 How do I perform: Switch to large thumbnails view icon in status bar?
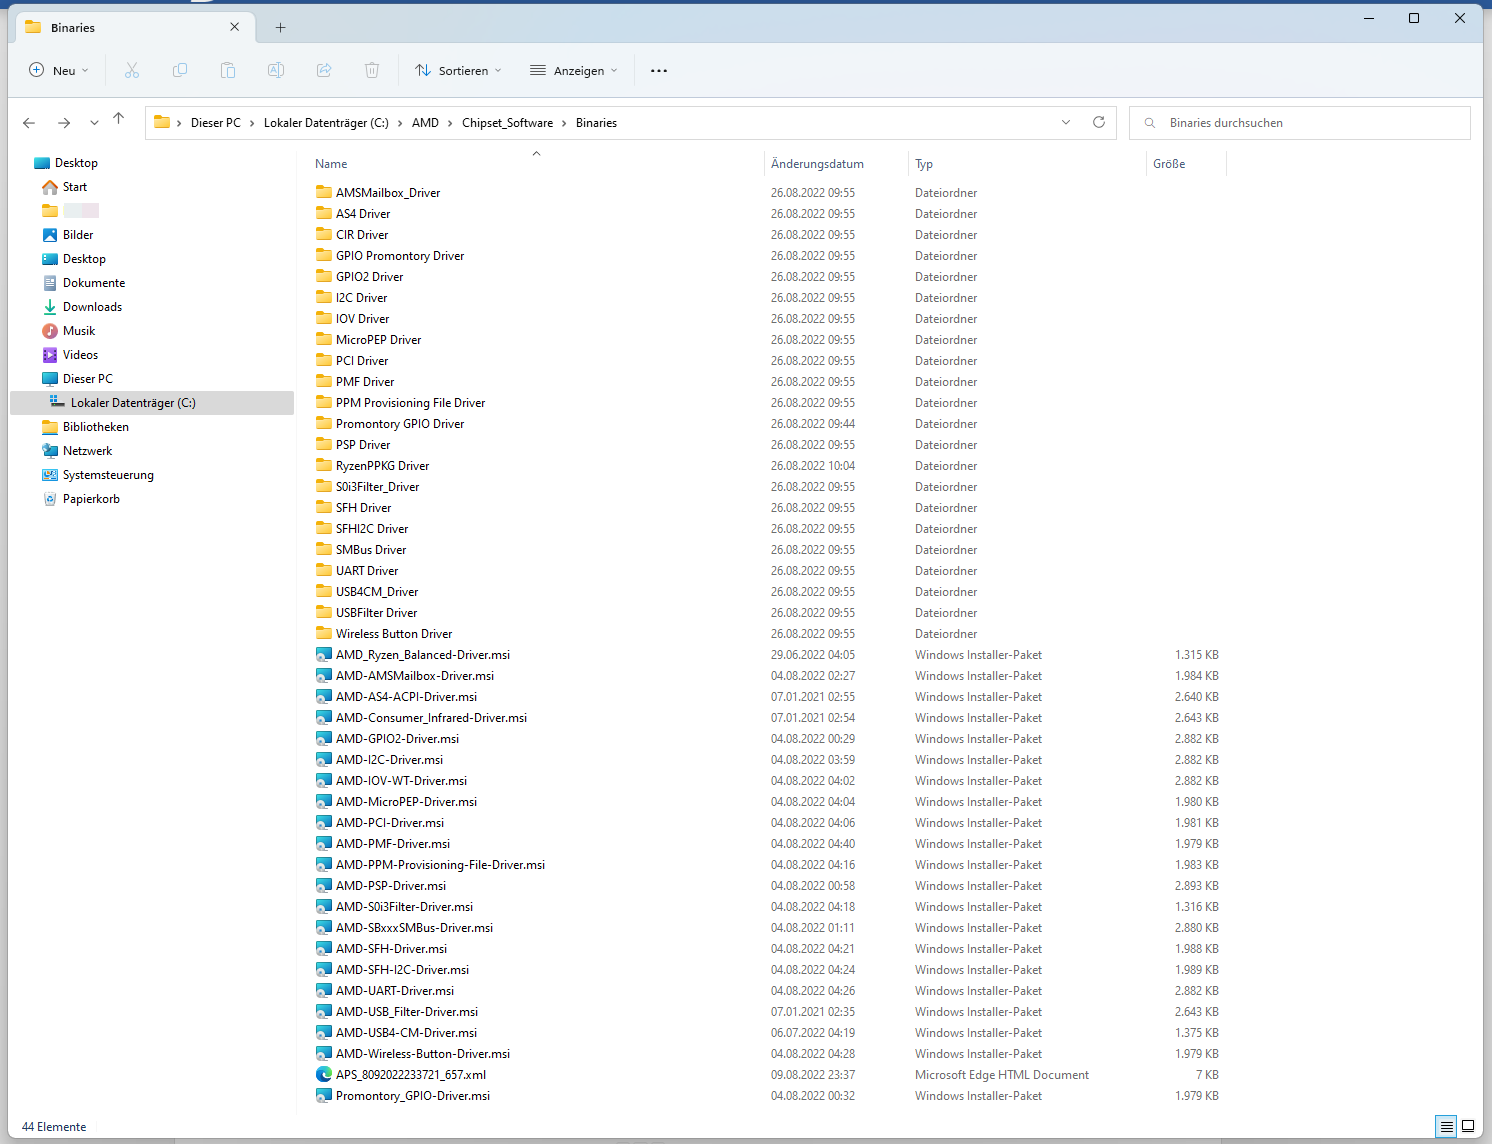pyautogui.click(x=1468, y=1126)
